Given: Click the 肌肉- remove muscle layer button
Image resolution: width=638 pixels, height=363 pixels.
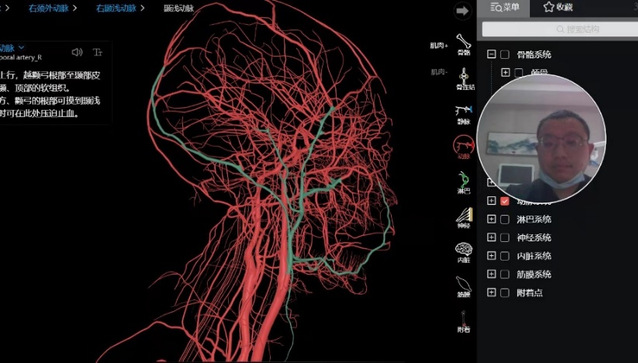Looking at the screenshot, I should point(439,72).
